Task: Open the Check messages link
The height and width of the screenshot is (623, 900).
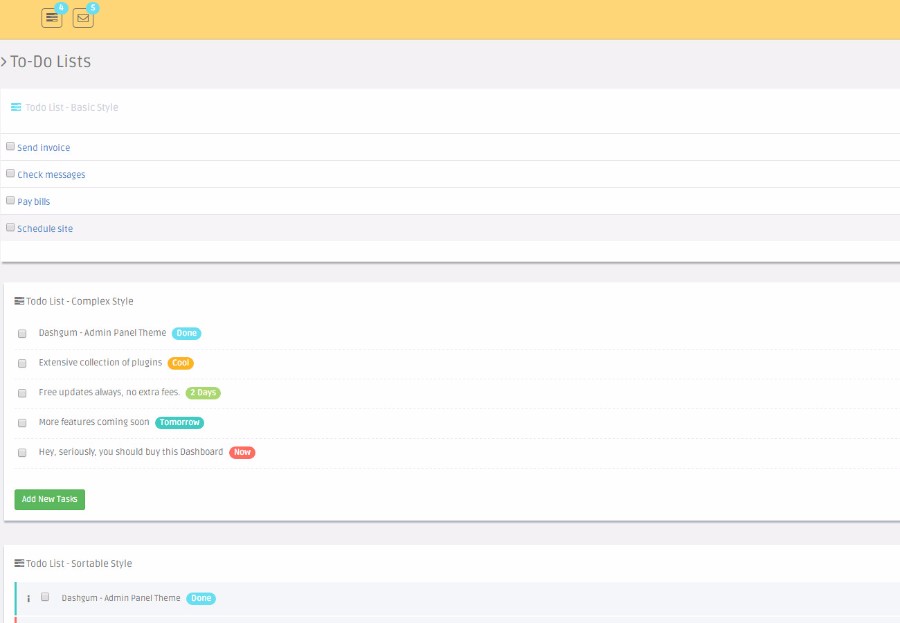Action: point(51,175)
